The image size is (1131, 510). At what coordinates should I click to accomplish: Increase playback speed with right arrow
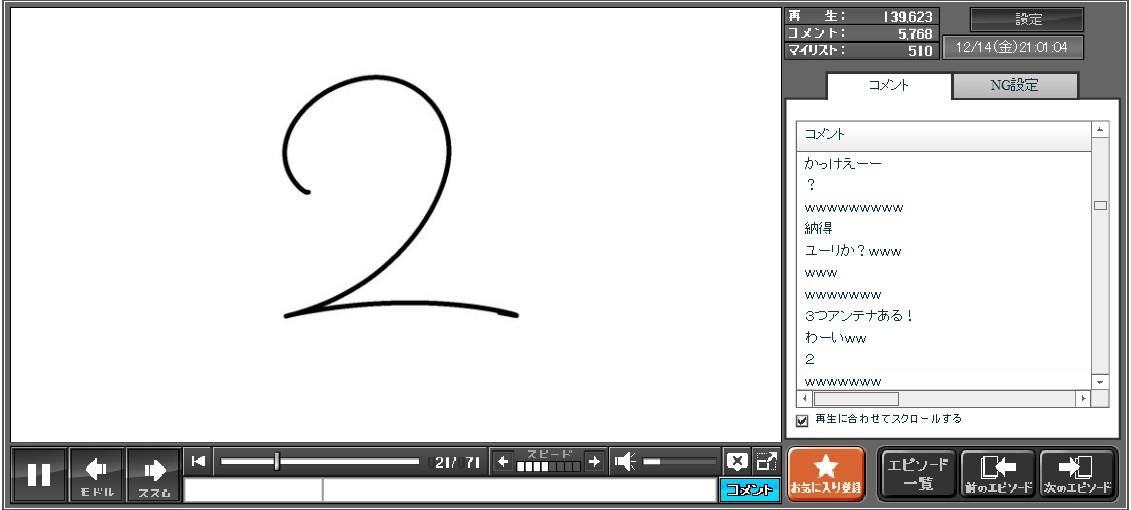point(594,461)
